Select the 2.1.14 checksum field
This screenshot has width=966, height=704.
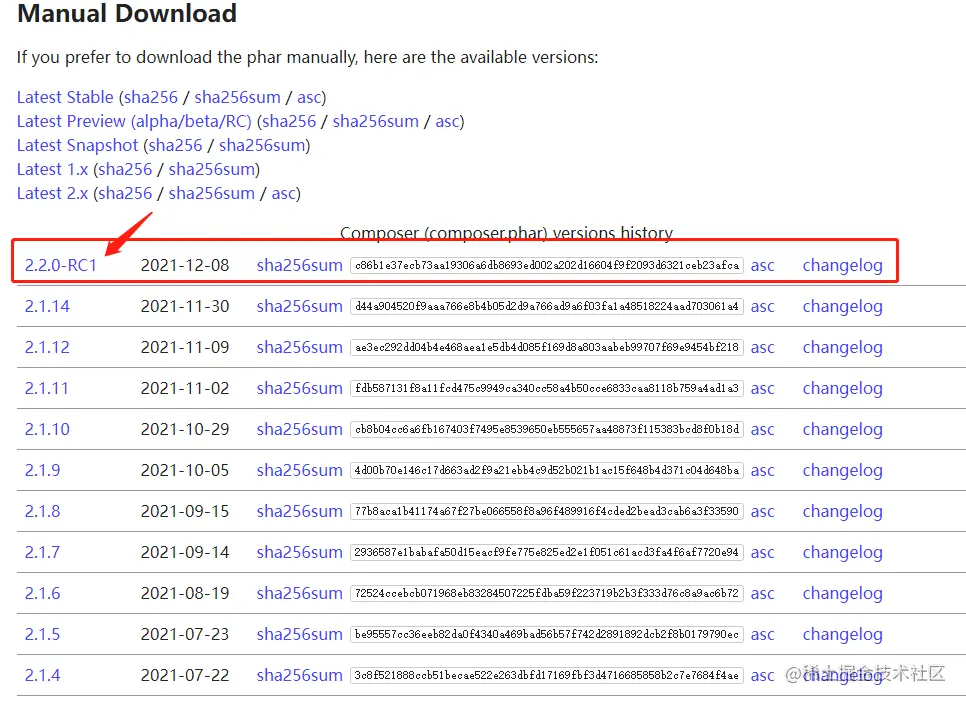[x=546, y=306]
